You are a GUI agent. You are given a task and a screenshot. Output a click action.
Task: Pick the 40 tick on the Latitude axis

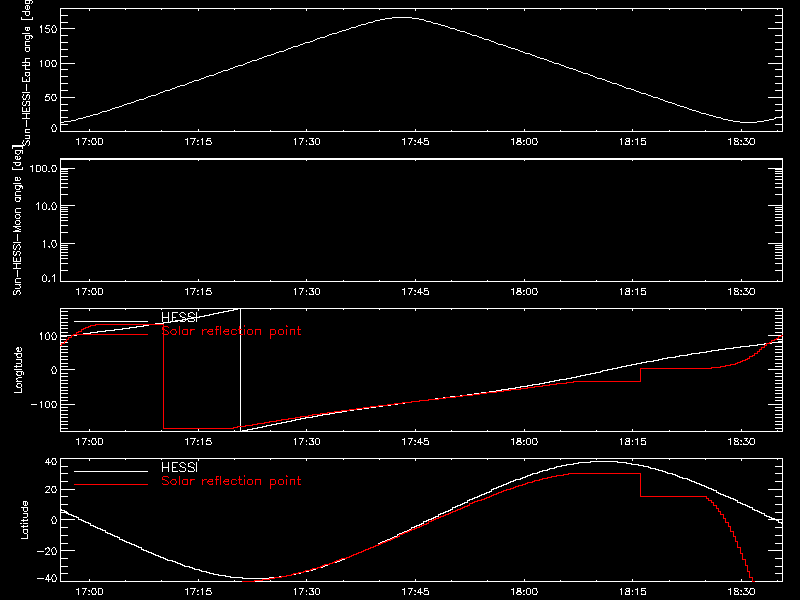pyautogui.click(x=51, y=463)
